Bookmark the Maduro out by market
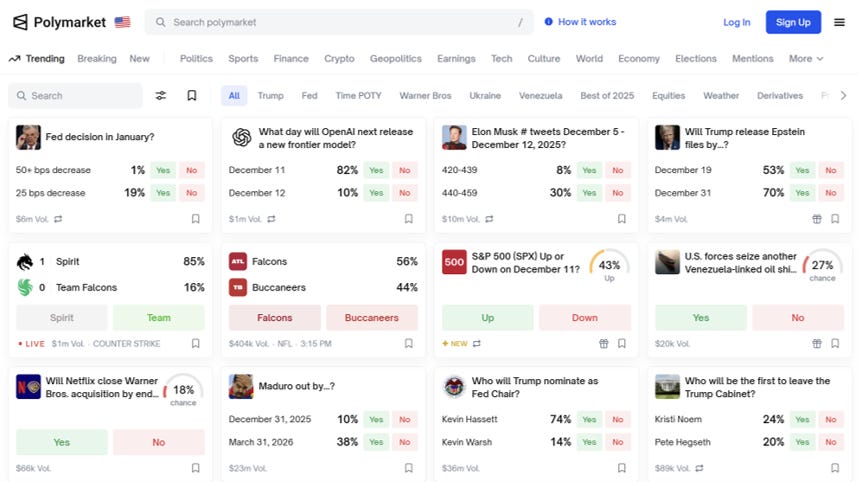This screenshot has width=858, height=482. coord(408,468)
